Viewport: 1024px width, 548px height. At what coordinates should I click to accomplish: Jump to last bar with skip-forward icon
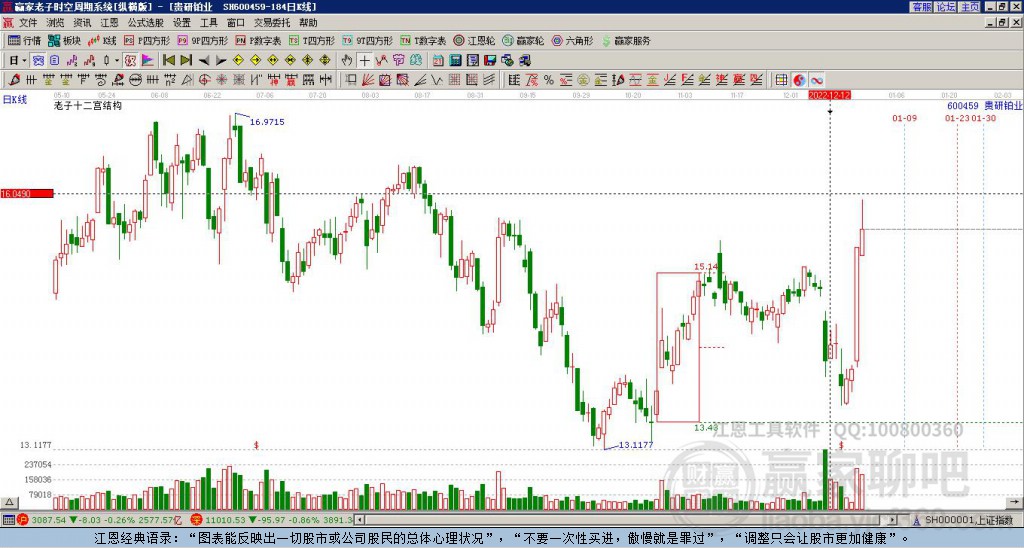[186, 61]
